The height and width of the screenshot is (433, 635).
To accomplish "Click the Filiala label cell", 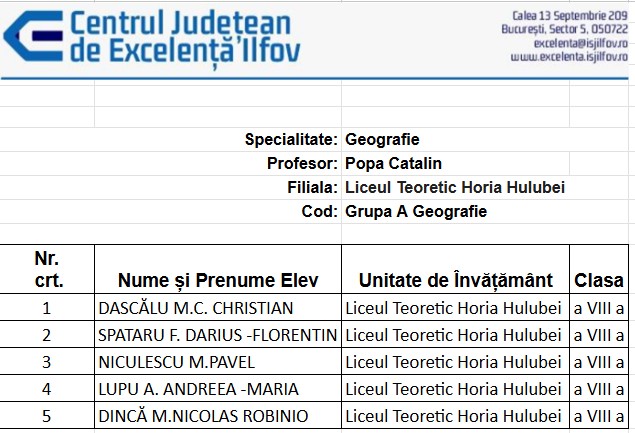I will (312, 187).
